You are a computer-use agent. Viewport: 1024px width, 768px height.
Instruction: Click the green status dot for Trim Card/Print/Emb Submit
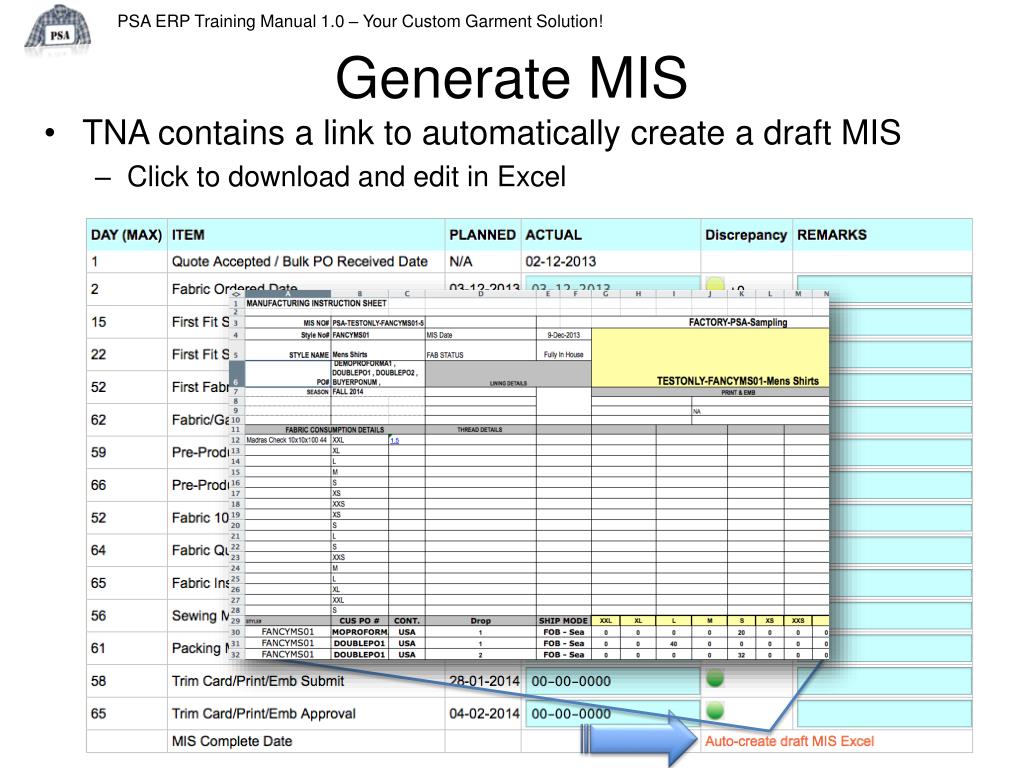tap(715, 679)
